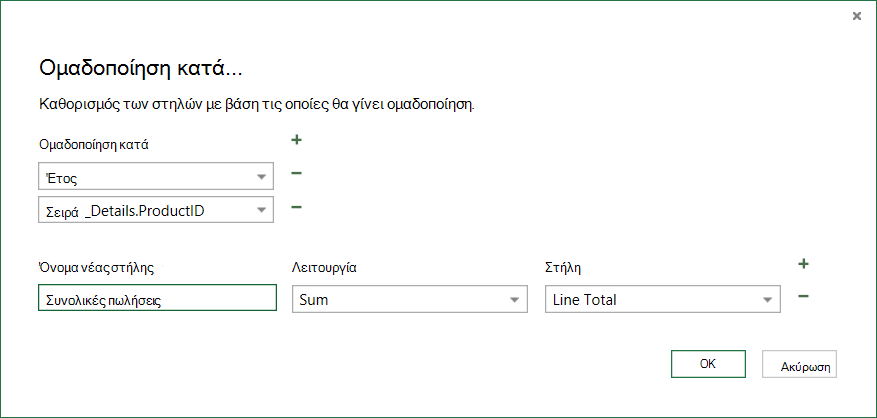This screenshot has width=877, height=418.
Task: Focus the Συνολικές πωλήσεις column name field
Action: coord(157,298)
